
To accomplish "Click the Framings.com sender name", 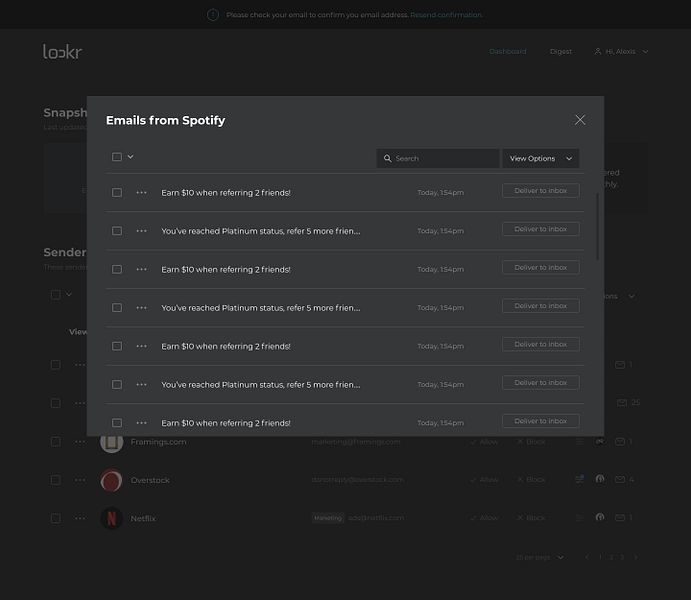I will pos(158,442).
